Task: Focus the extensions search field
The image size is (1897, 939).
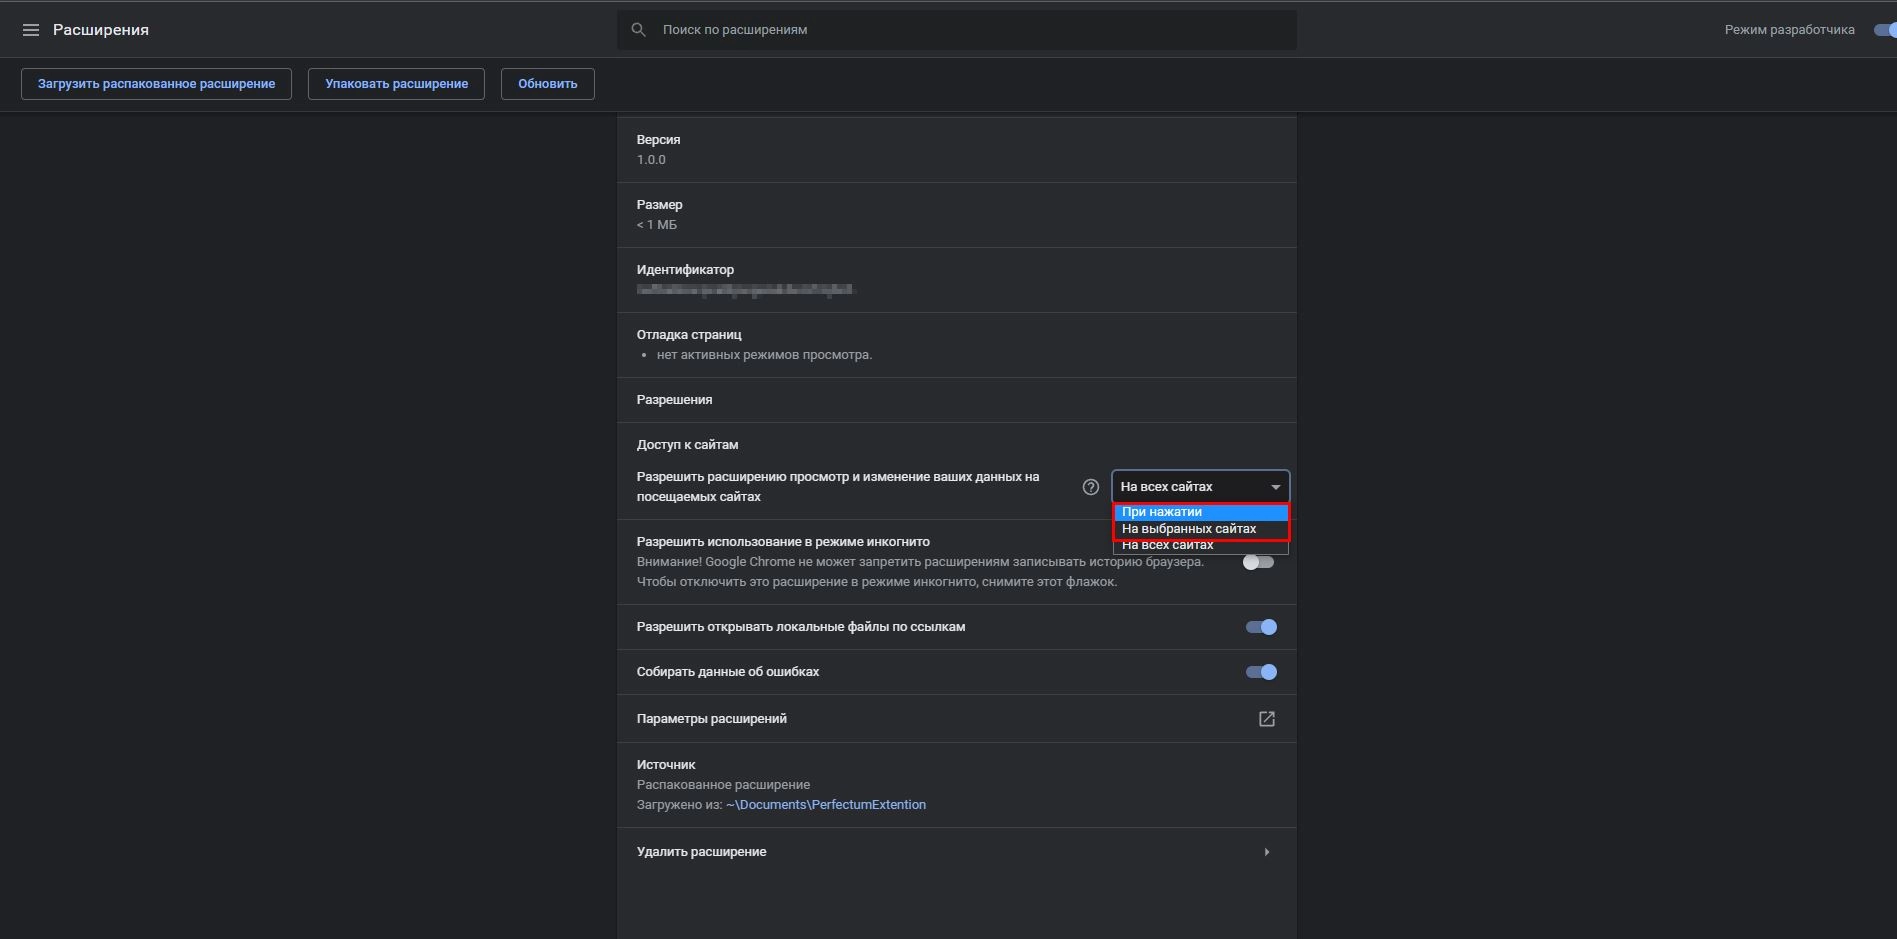Action: coord(956,30)
